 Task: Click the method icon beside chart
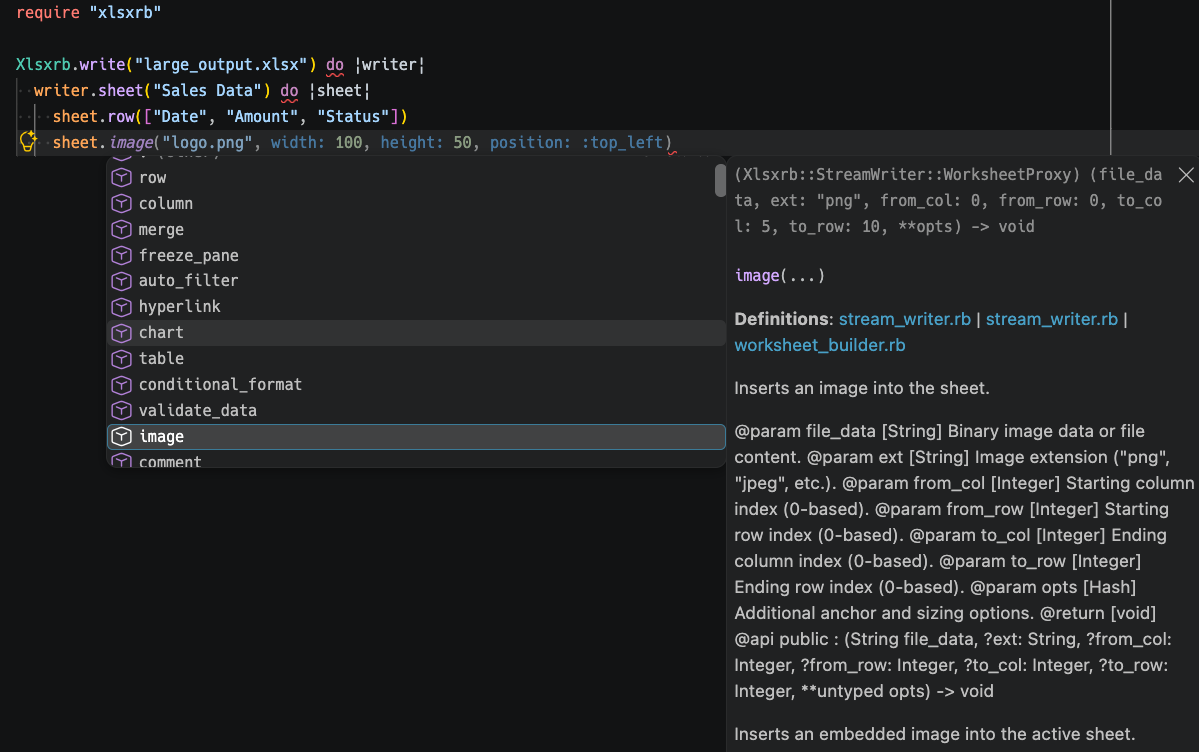point(122,333)
